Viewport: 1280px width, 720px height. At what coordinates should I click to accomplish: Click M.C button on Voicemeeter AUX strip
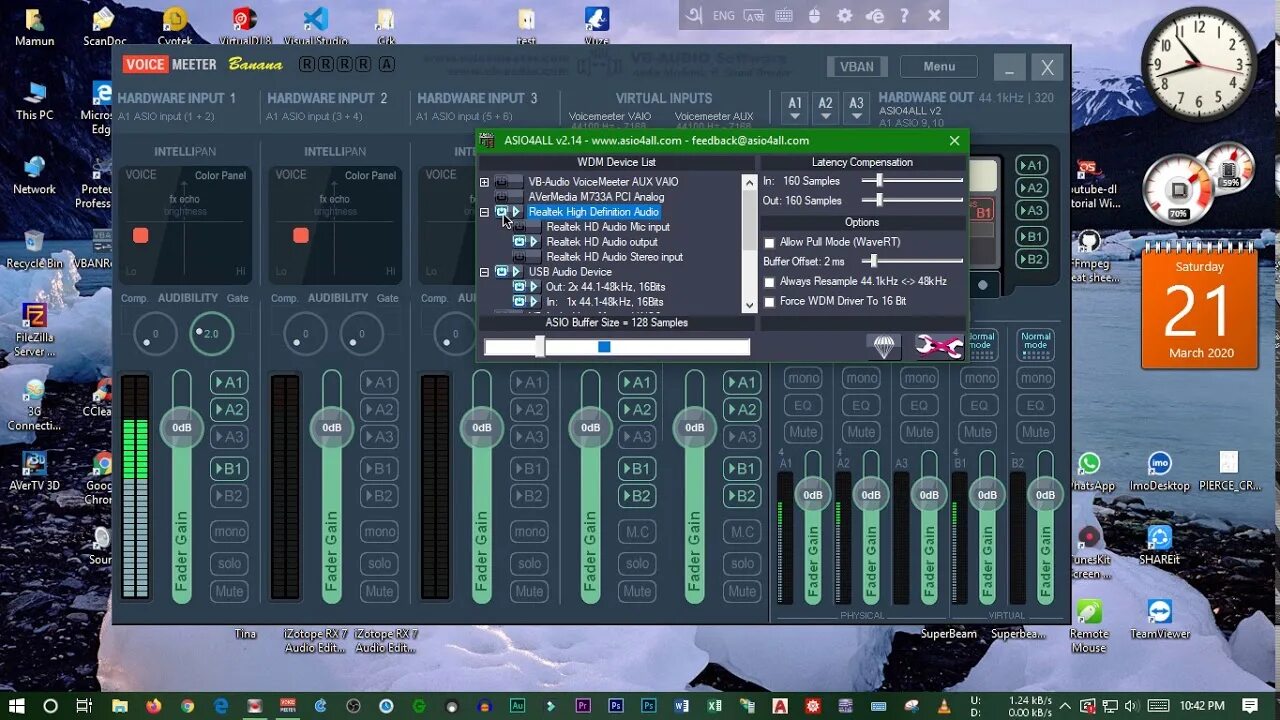741,532
